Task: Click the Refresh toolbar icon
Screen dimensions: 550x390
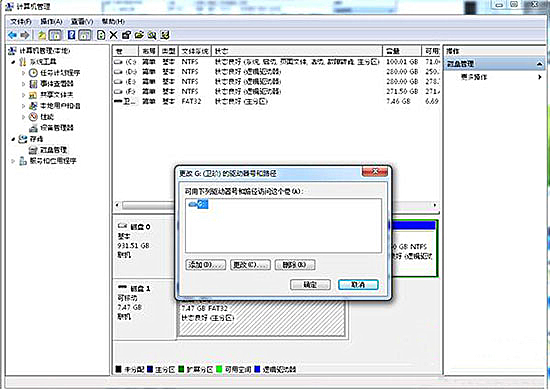Action: (101, 35)
